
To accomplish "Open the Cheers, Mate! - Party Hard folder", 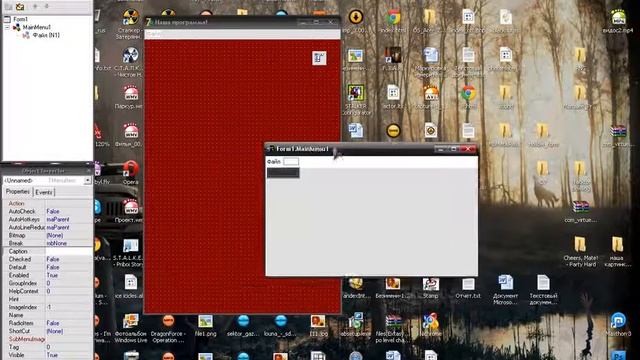I will [x=581, y=251].
